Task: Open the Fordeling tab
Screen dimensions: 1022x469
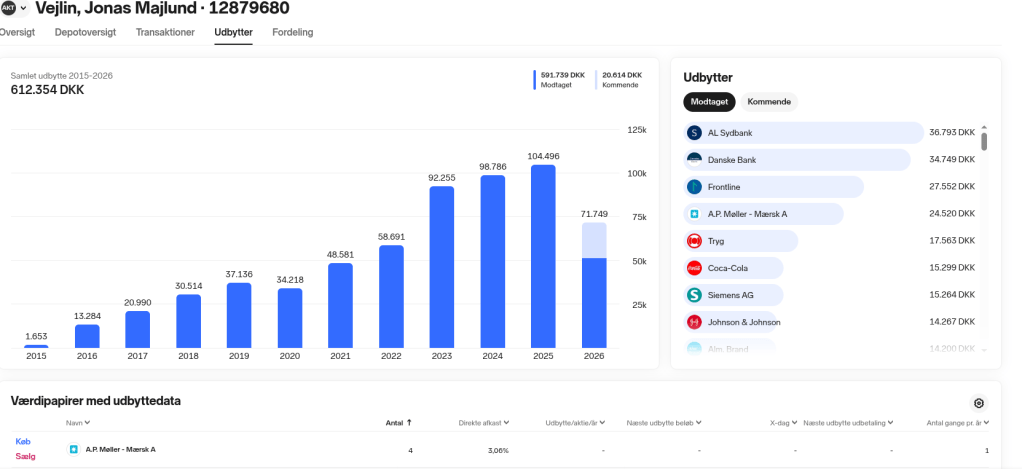Action: pos(292,32)
